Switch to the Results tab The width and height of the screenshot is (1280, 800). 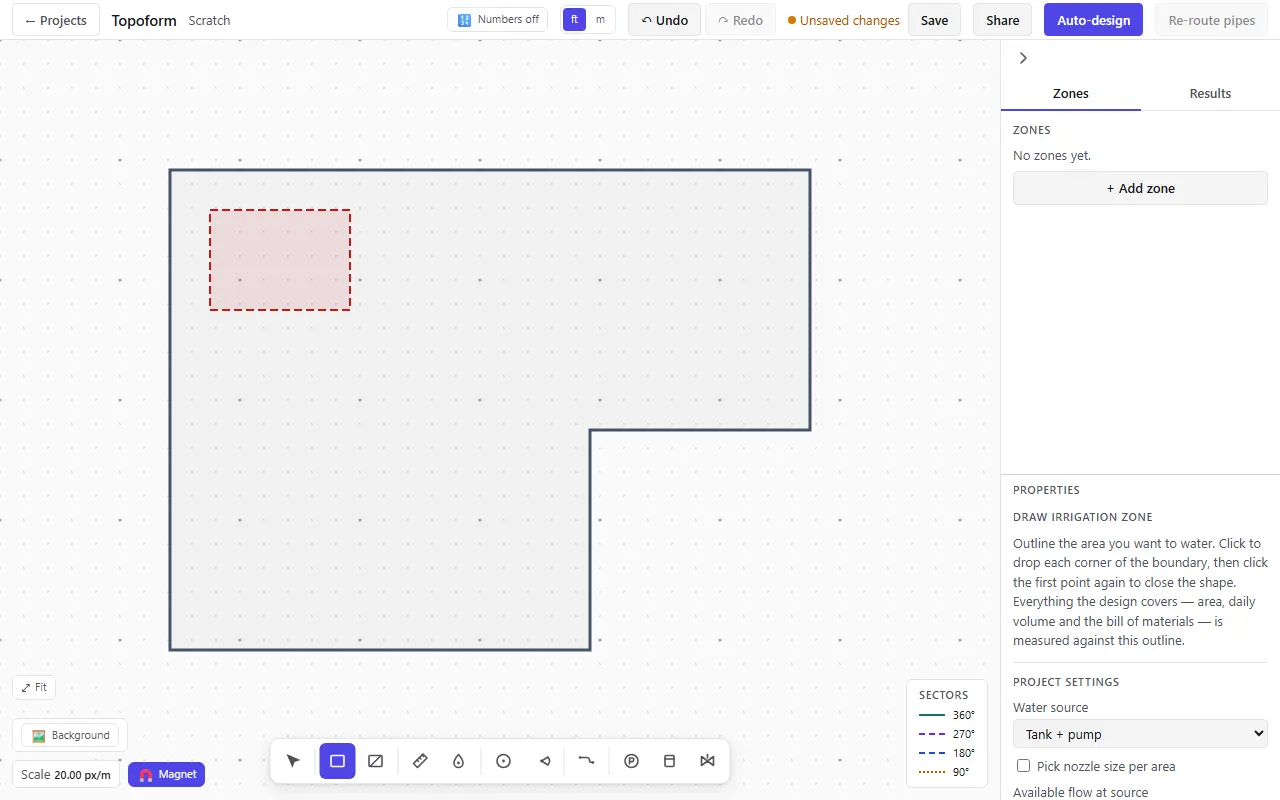[1210, 93]
